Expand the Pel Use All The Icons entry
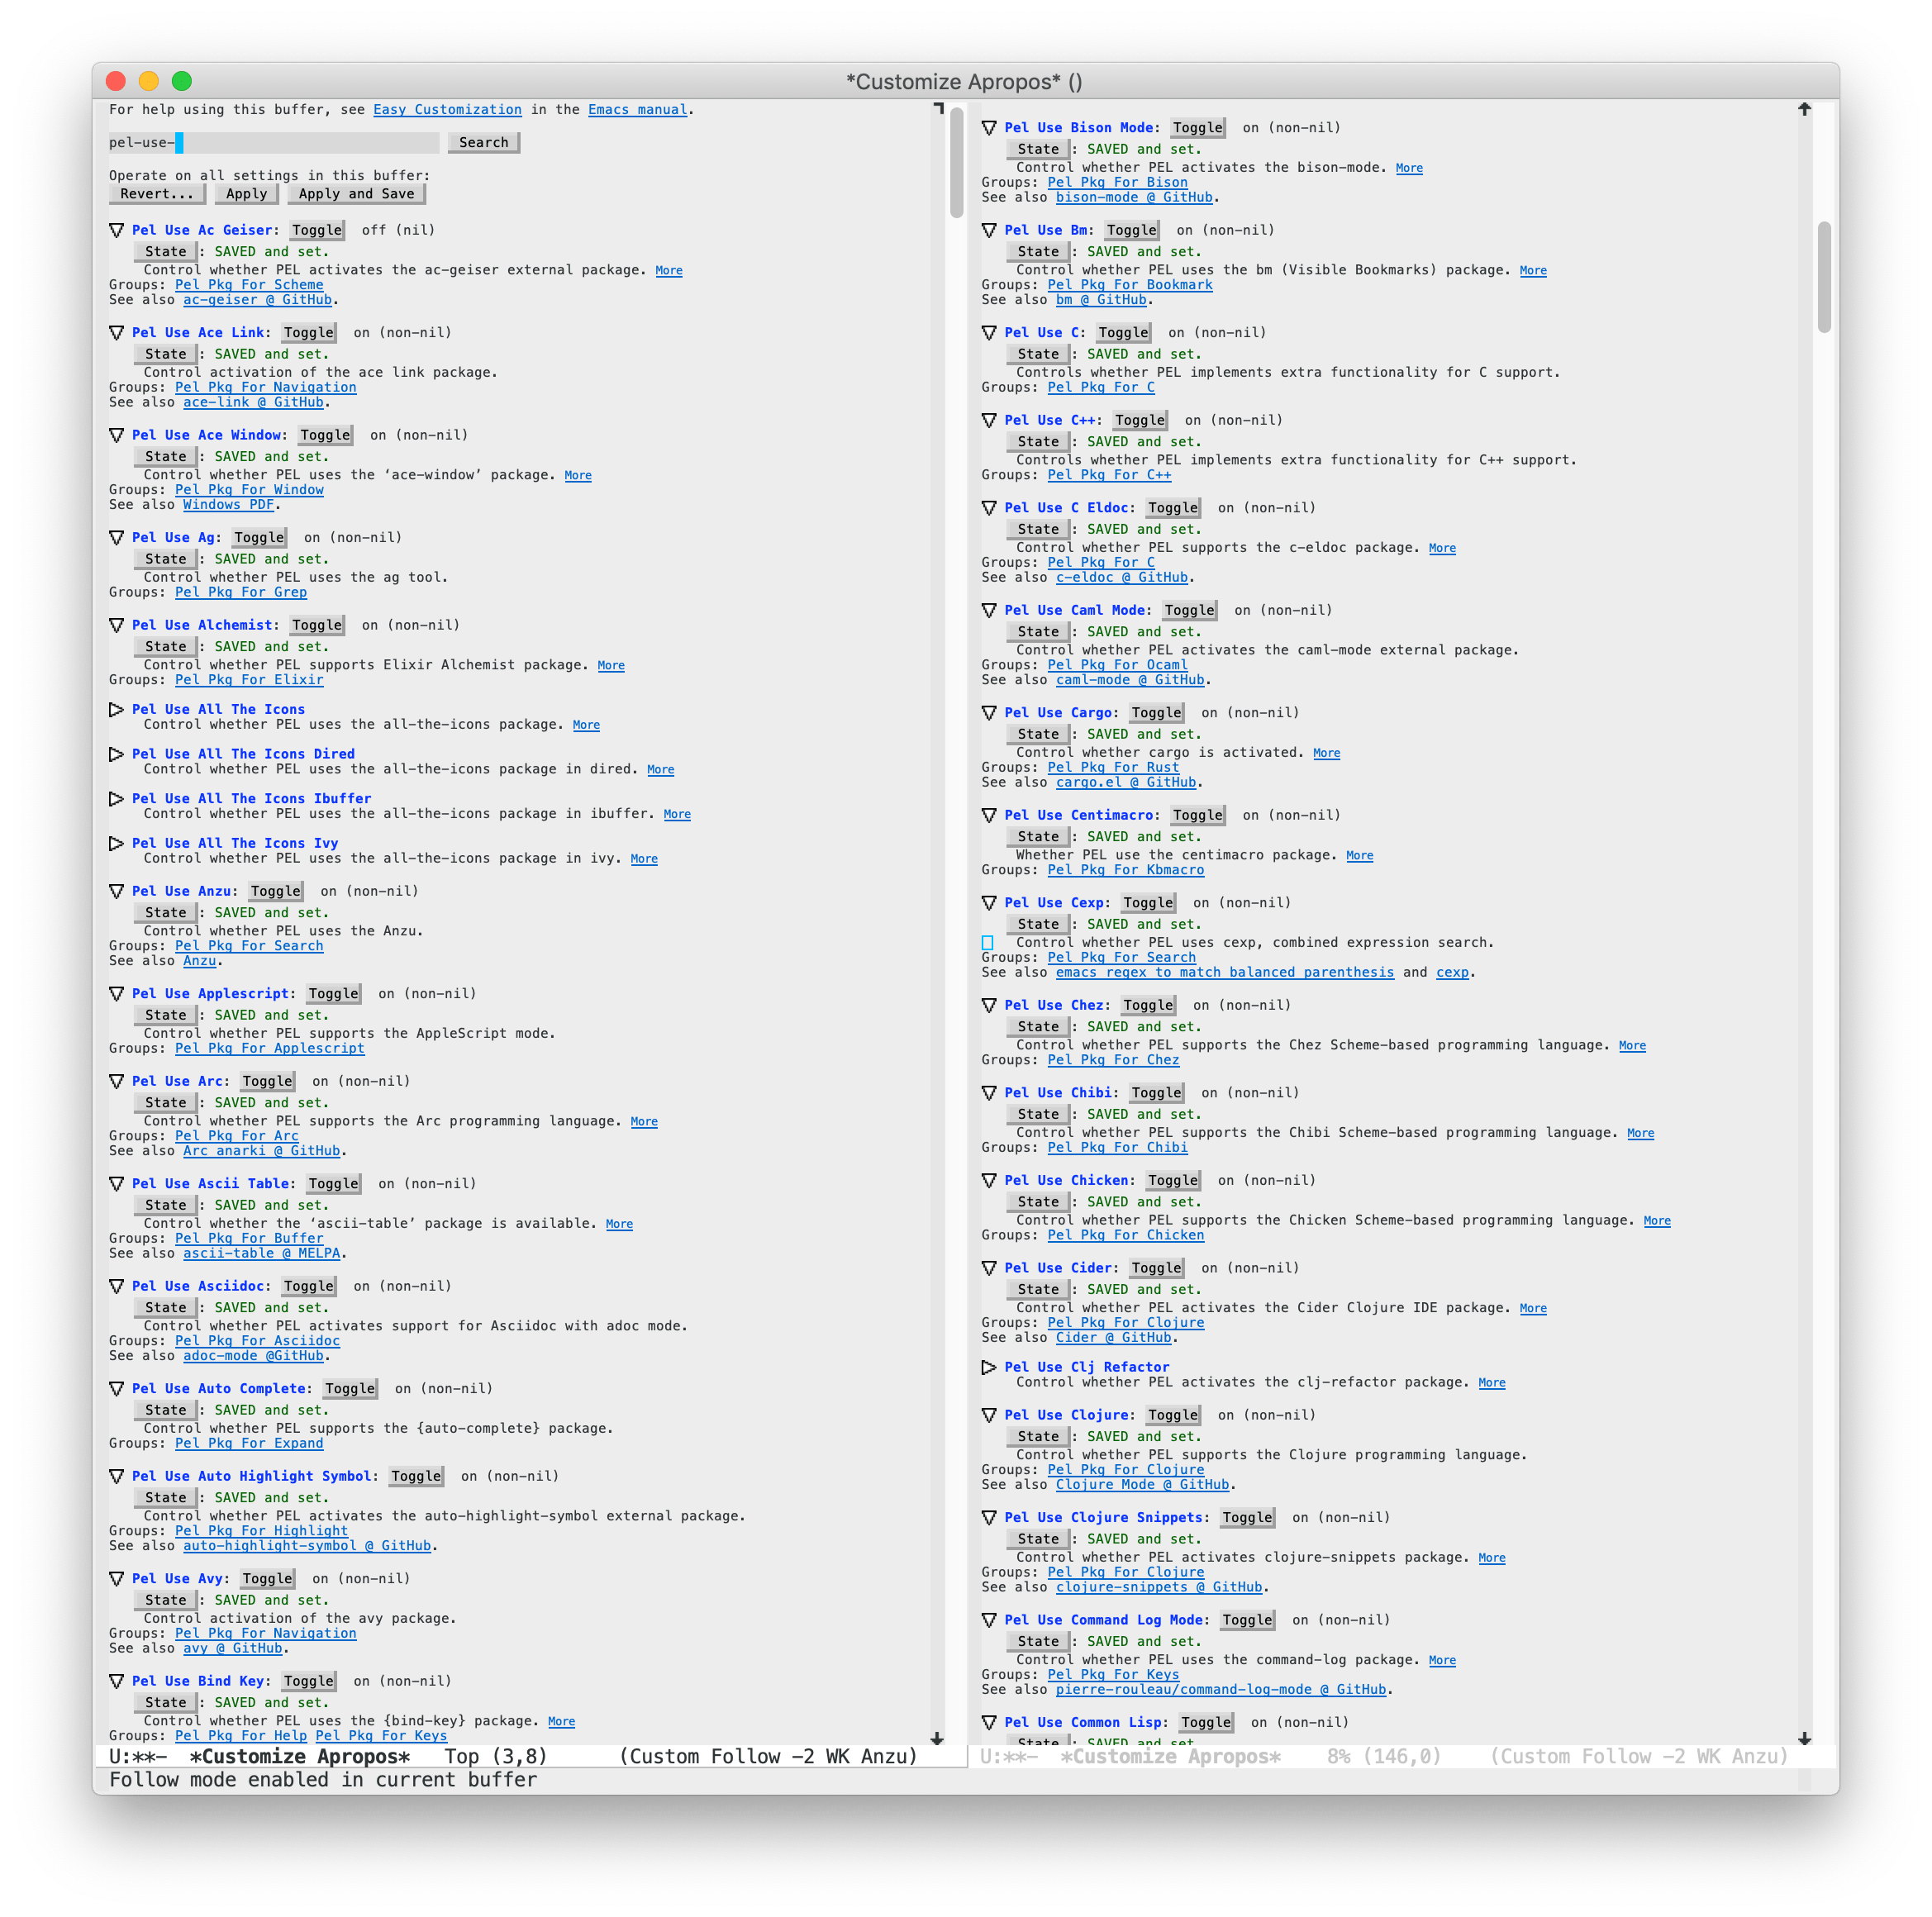 [x=117, y=709]
